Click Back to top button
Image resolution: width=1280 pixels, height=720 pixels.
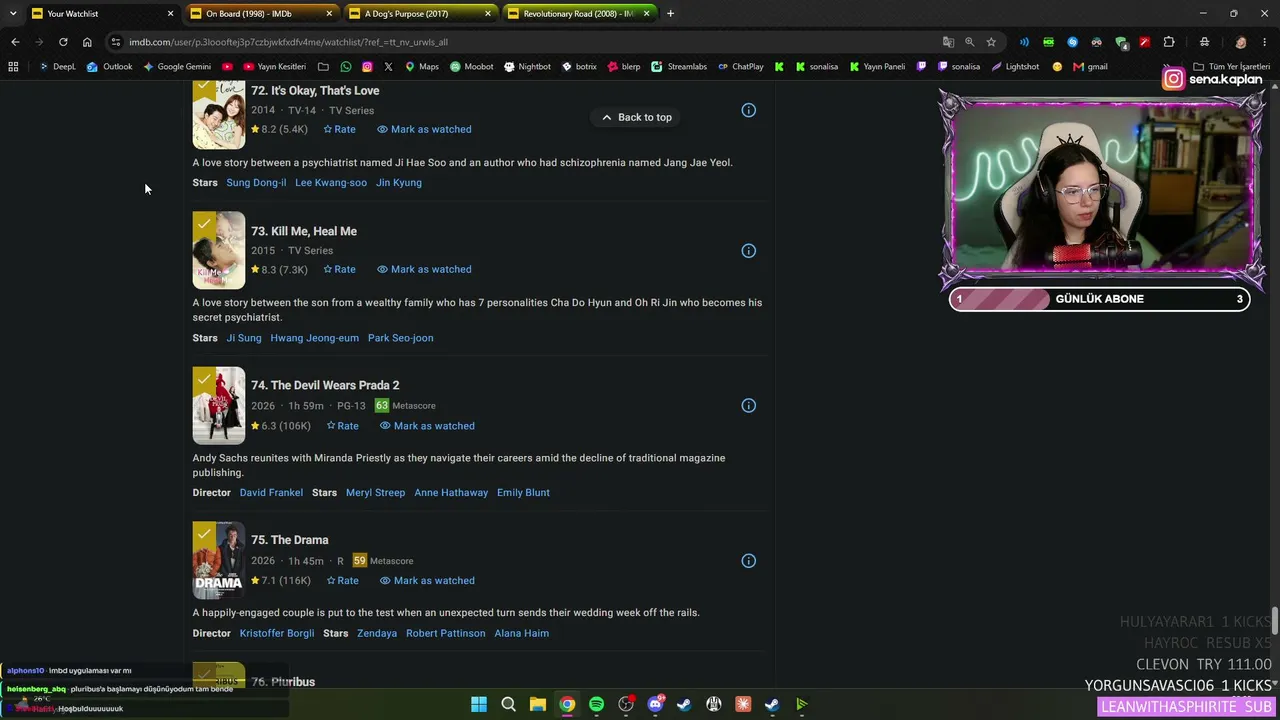point(636,117)
